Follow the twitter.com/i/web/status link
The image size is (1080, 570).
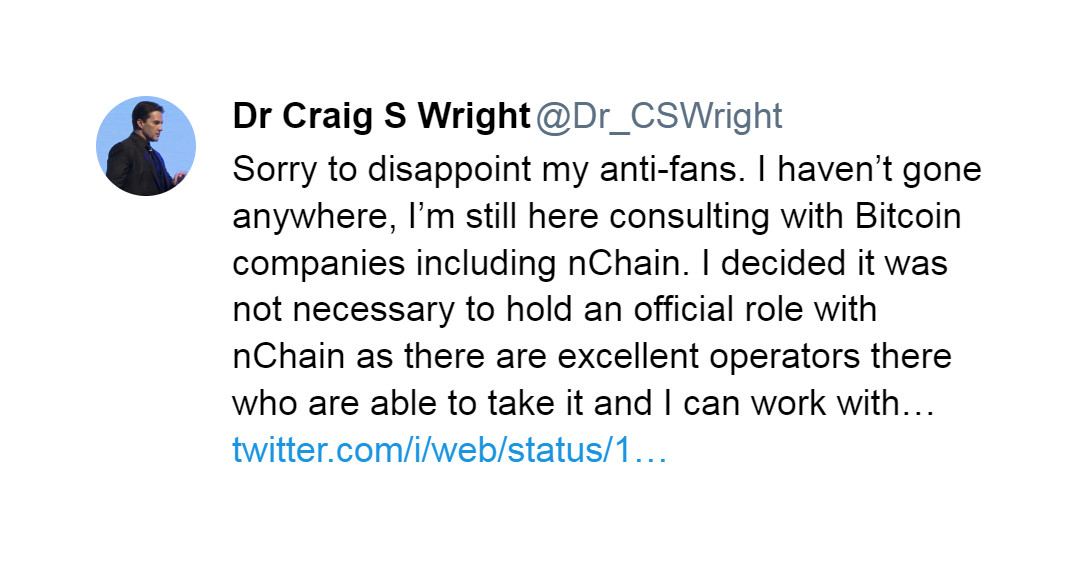click(x=450, y=450)
